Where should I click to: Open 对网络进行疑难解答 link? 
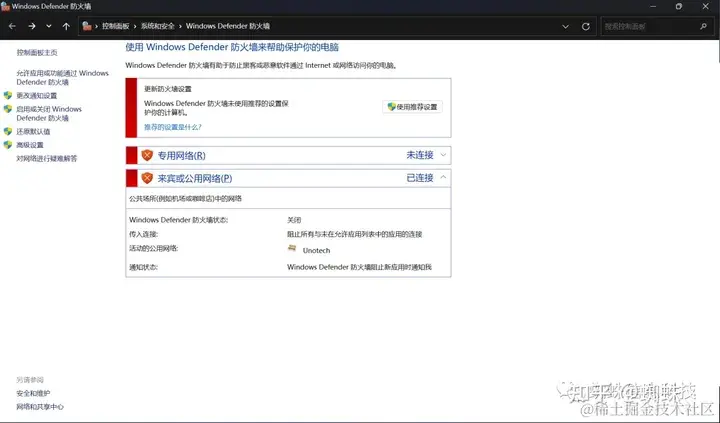pyautogui.click(x=47, y=158)
